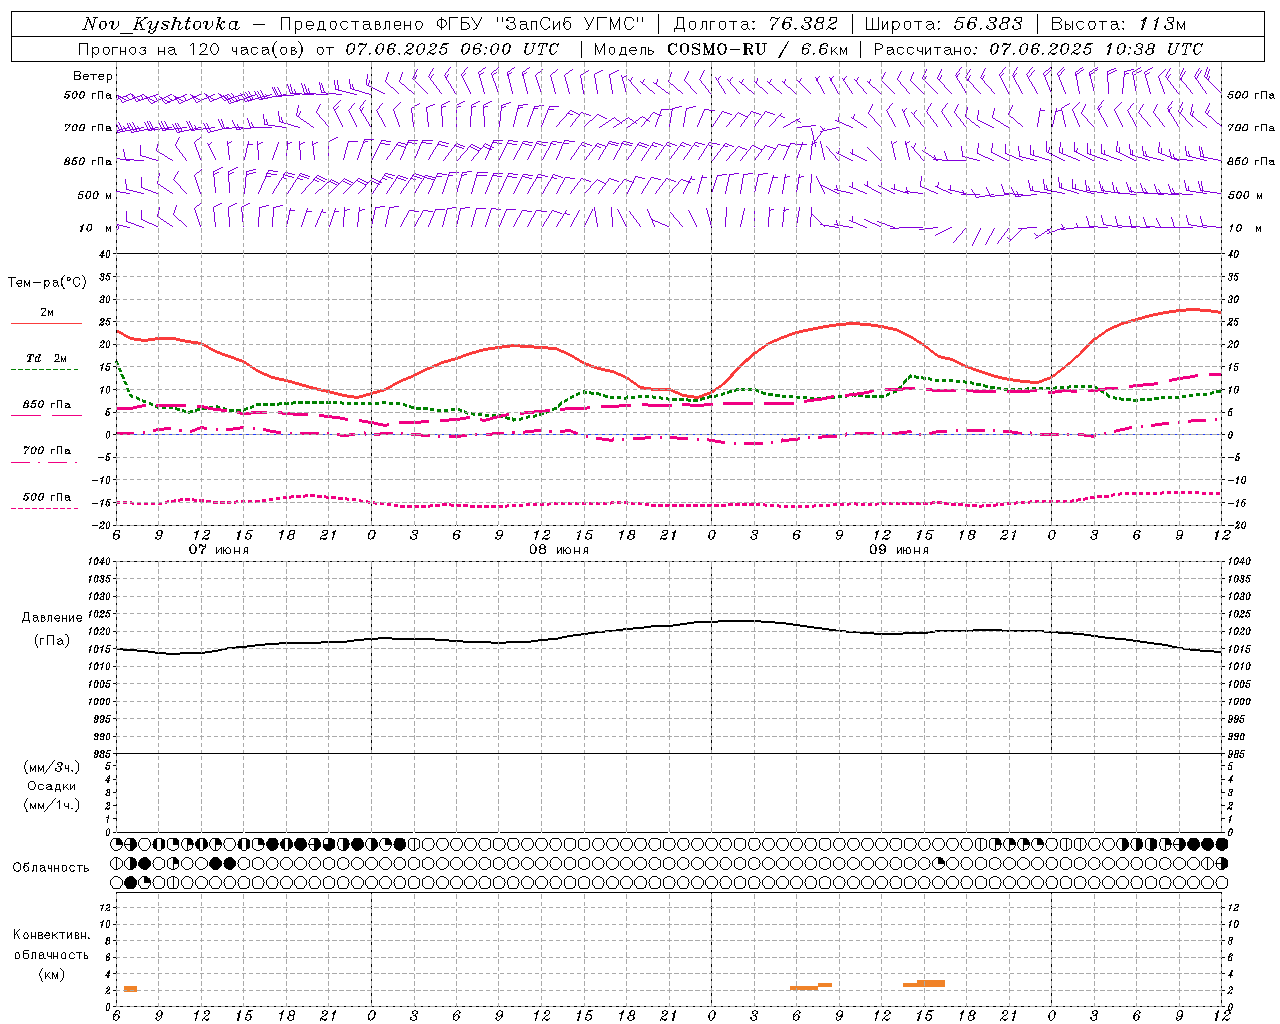Click the 'Осадки' precipitation label
This screenshot has height=1024, width=1280.
(x=52, y=786)
